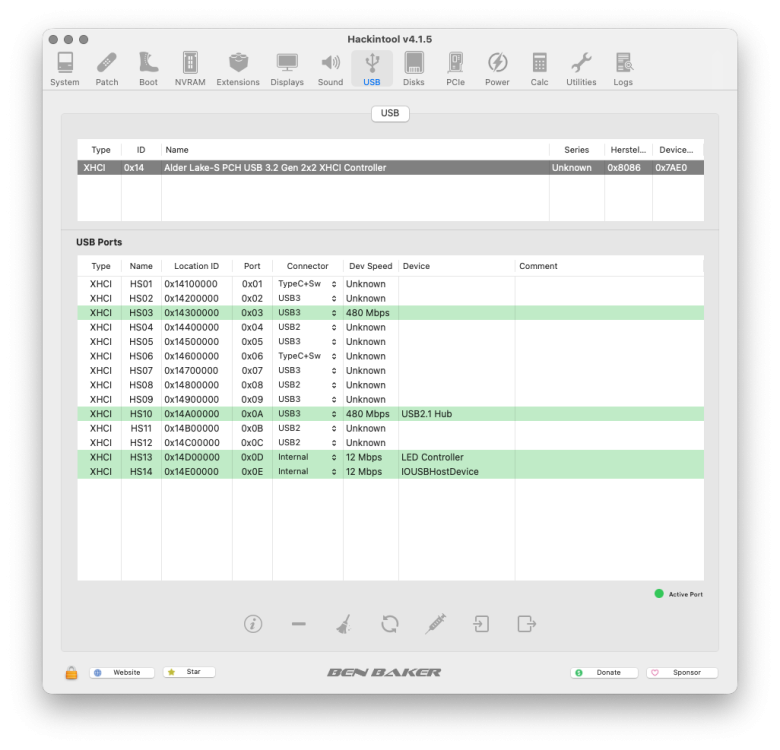Click the Sponsor button

click(x=682, y=672)
